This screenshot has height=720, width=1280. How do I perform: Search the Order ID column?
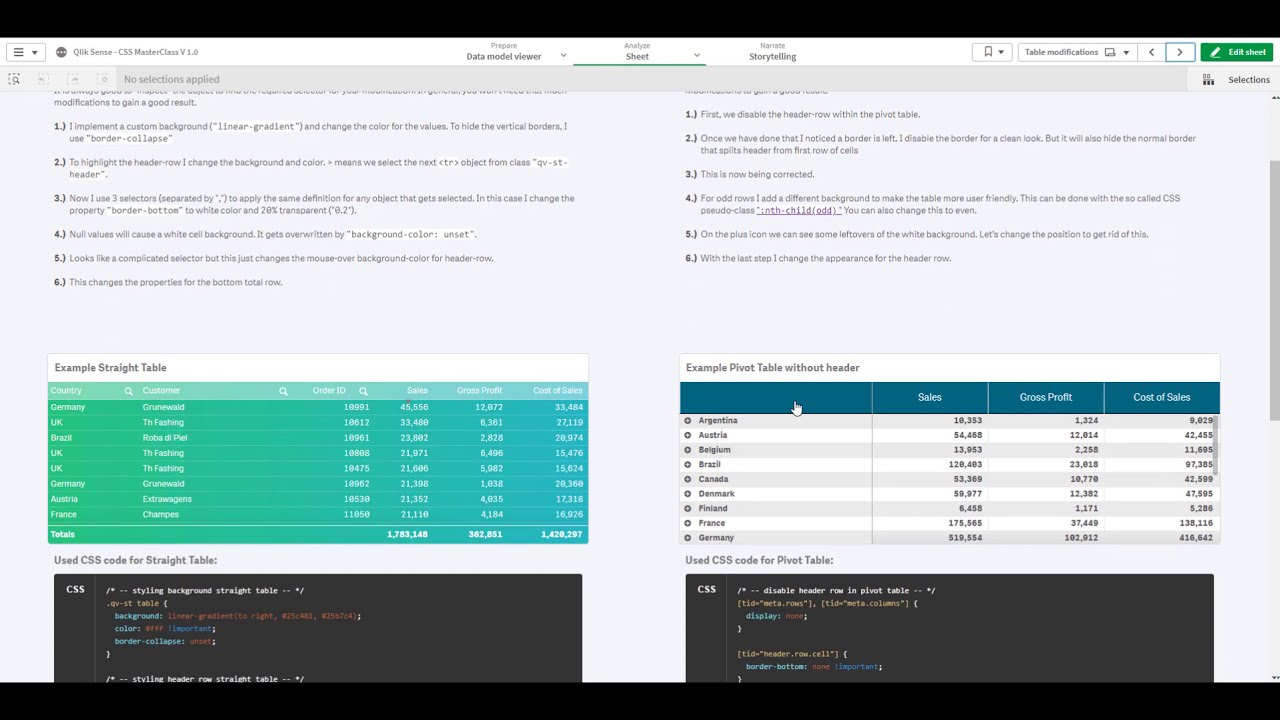tap(363, 391)
